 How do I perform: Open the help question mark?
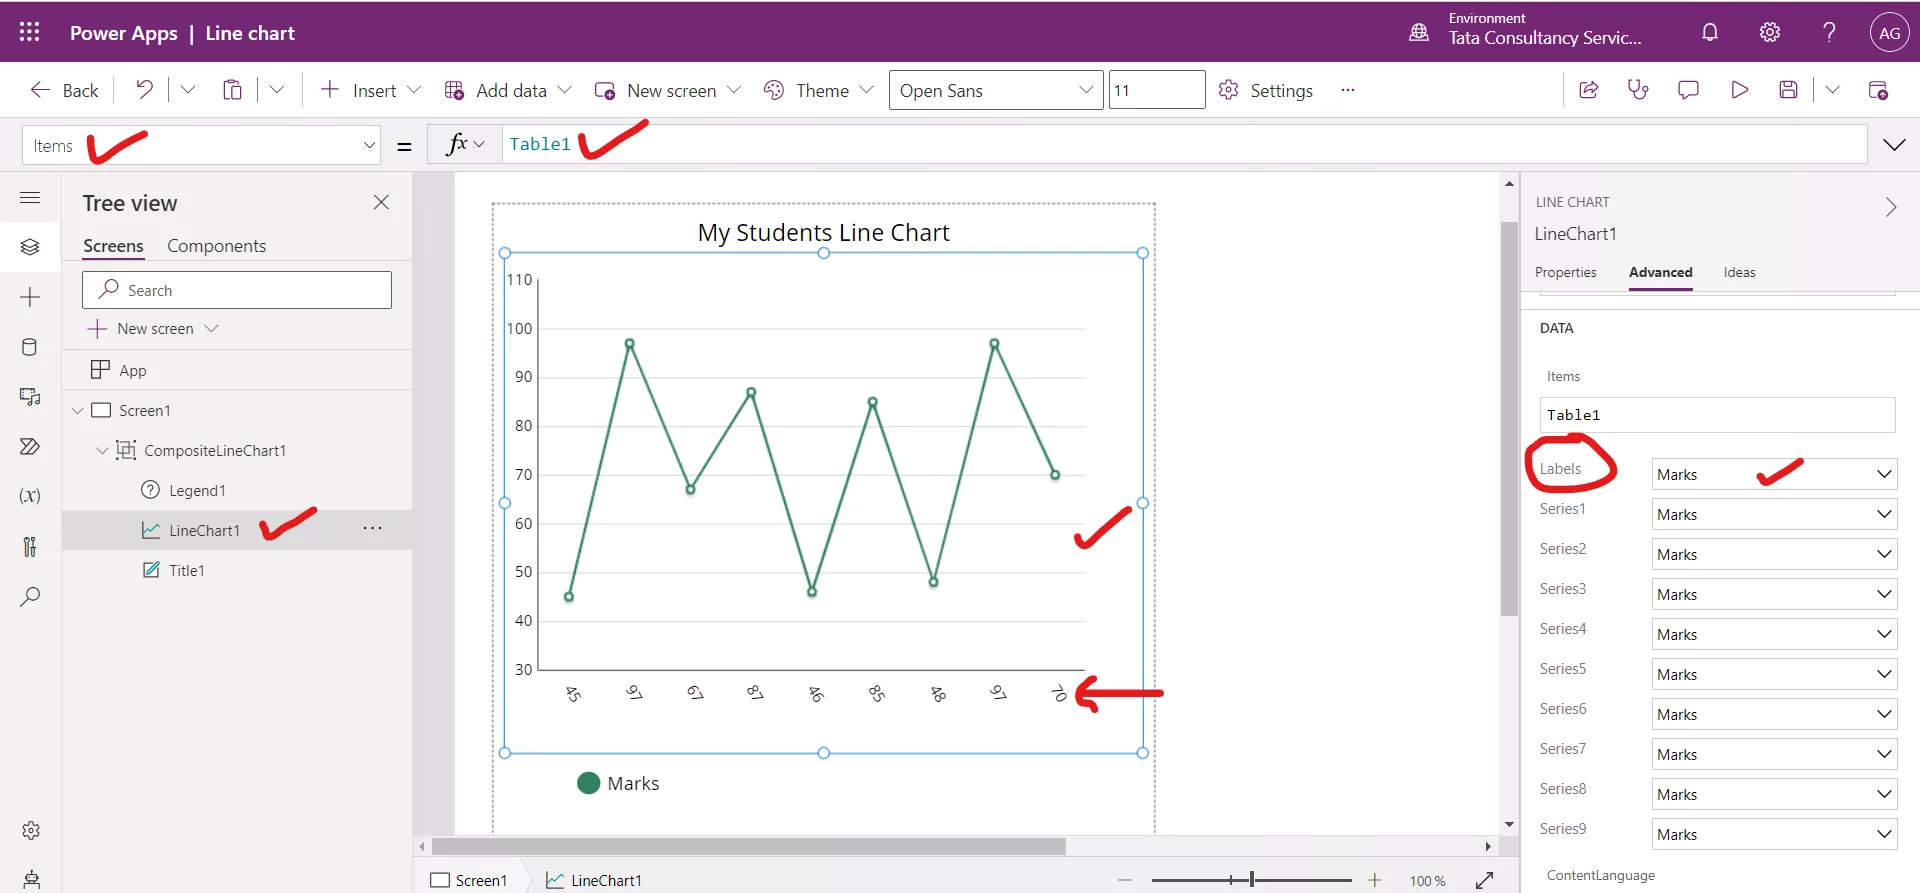1829,32
